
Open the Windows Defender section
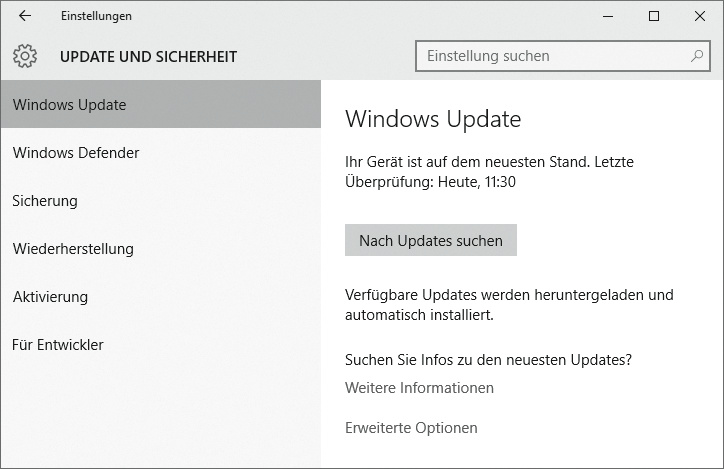(76, 153)
